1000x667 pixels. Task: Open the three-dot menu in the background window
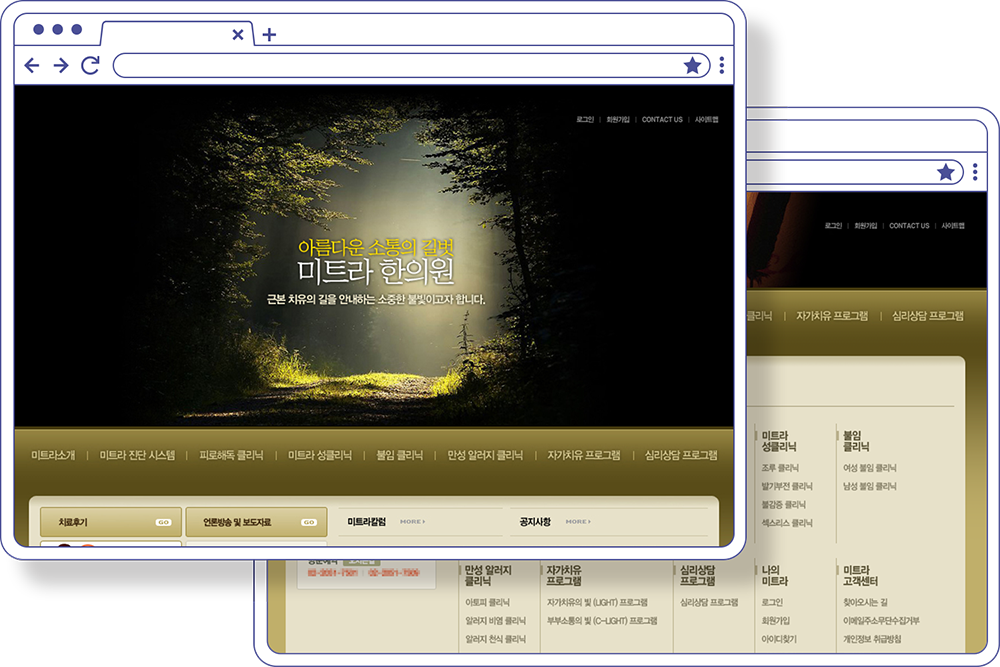pos(975,171)
